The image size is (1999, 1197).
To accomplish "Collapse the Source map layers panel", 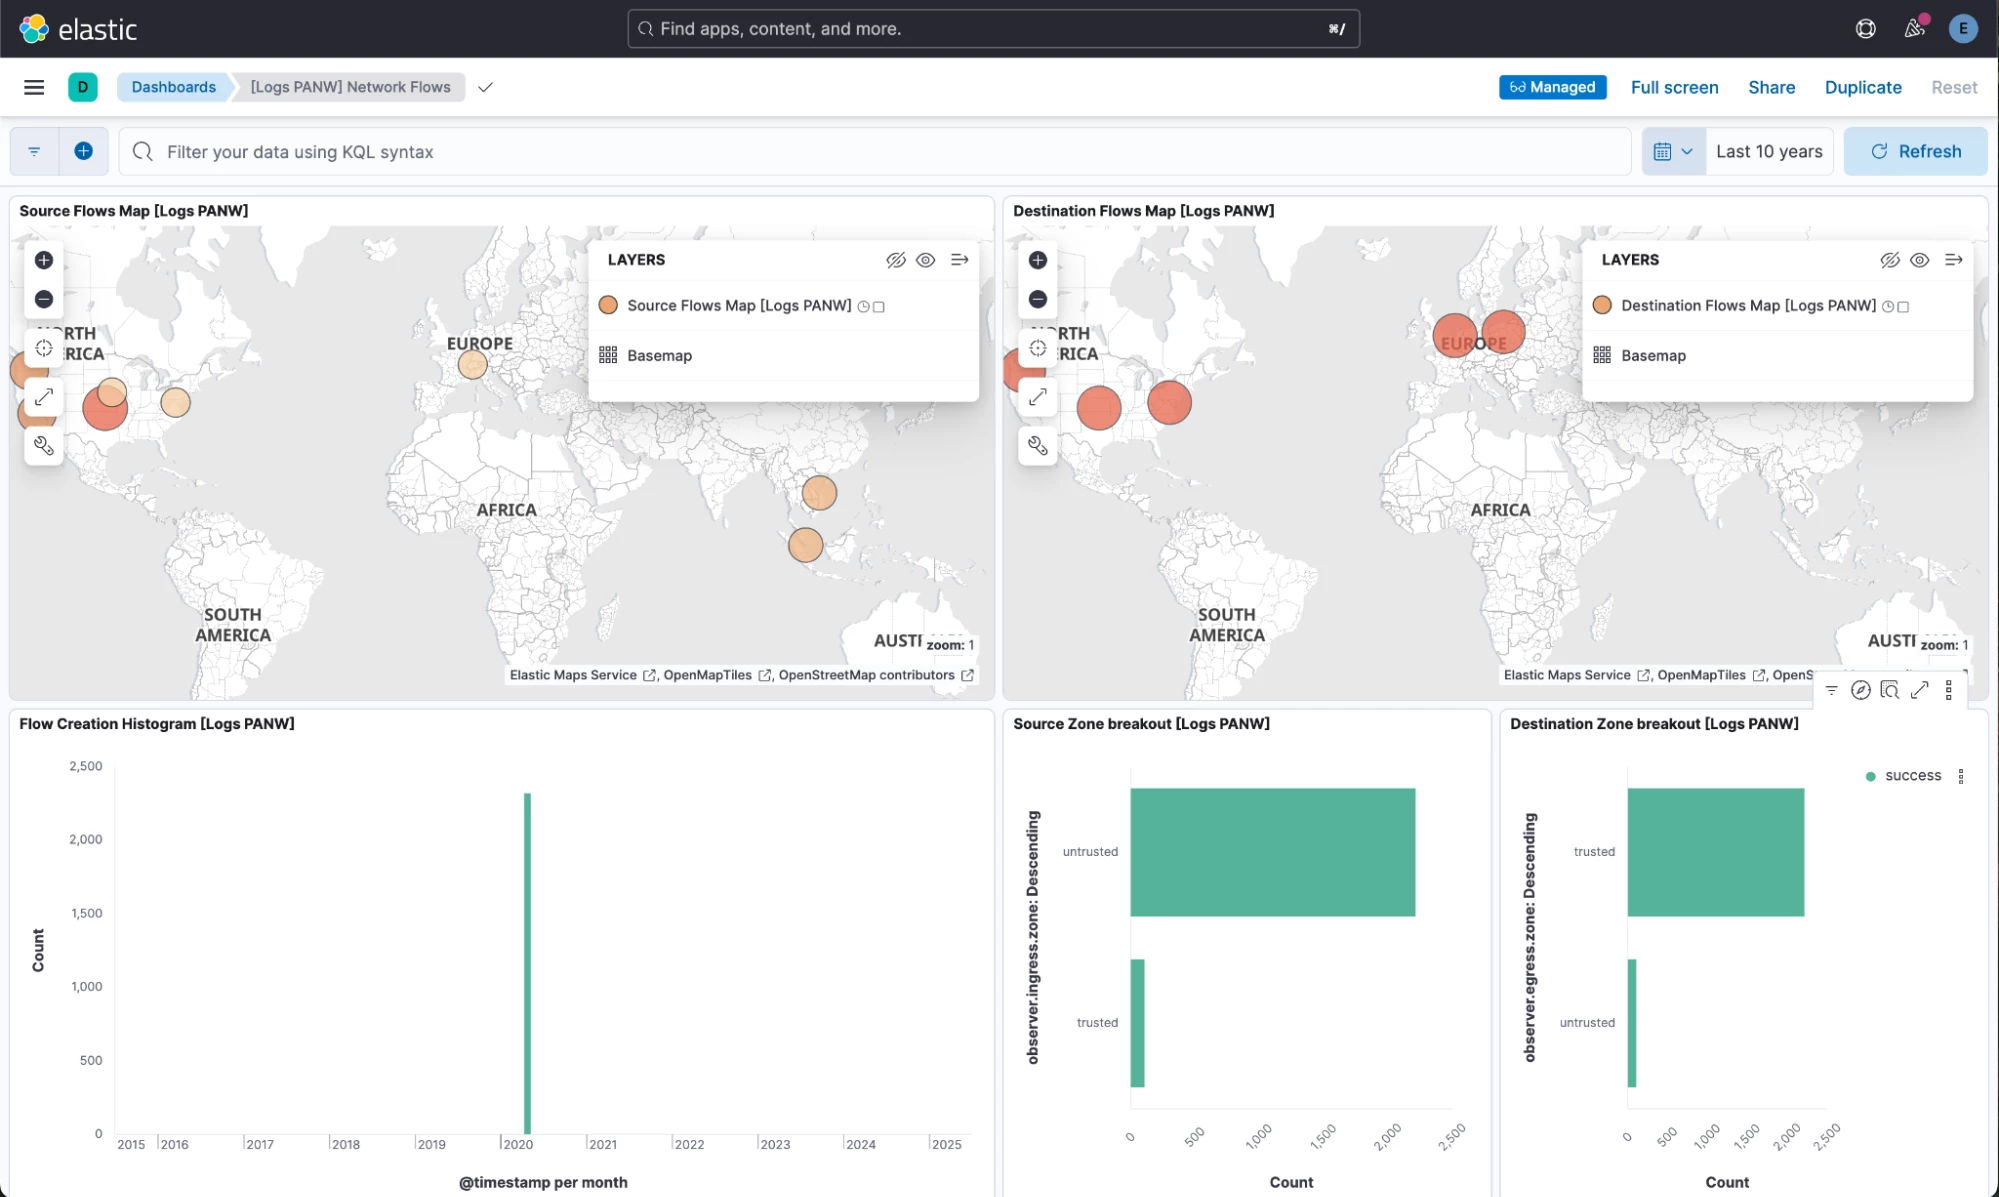I will (960, 260).
